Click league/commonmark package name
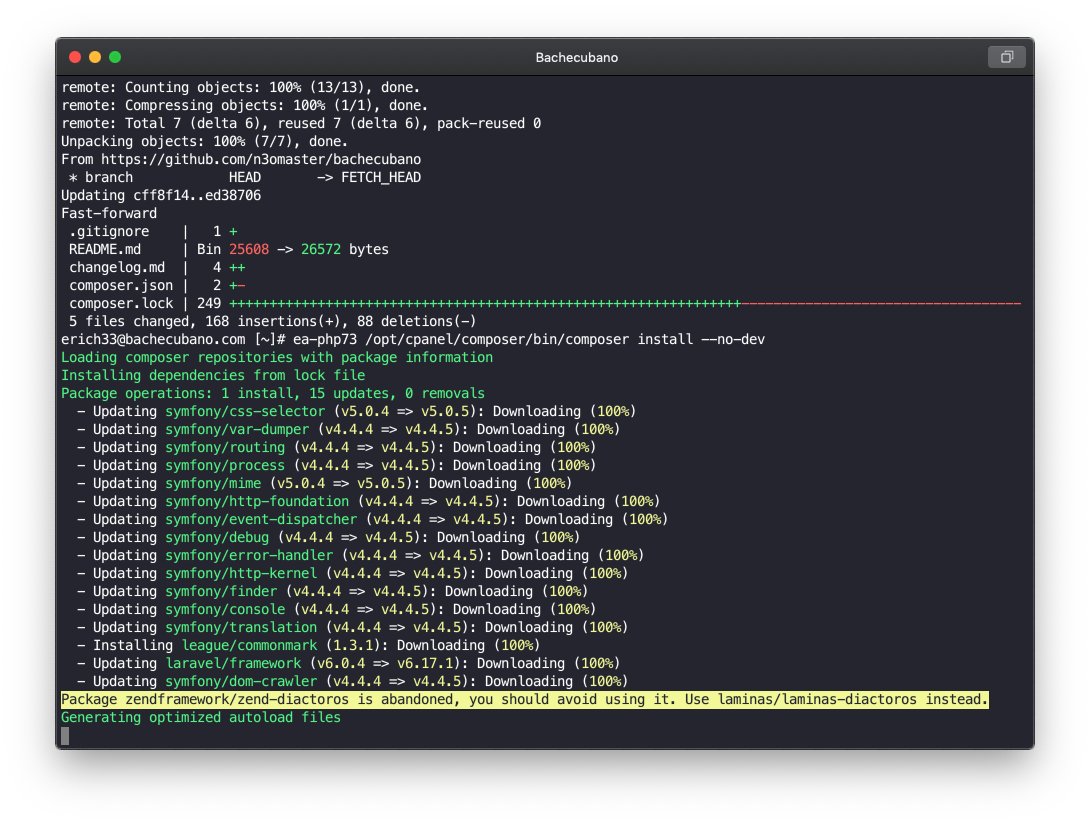The image size is (1090, 823). (x=249, y=646)
